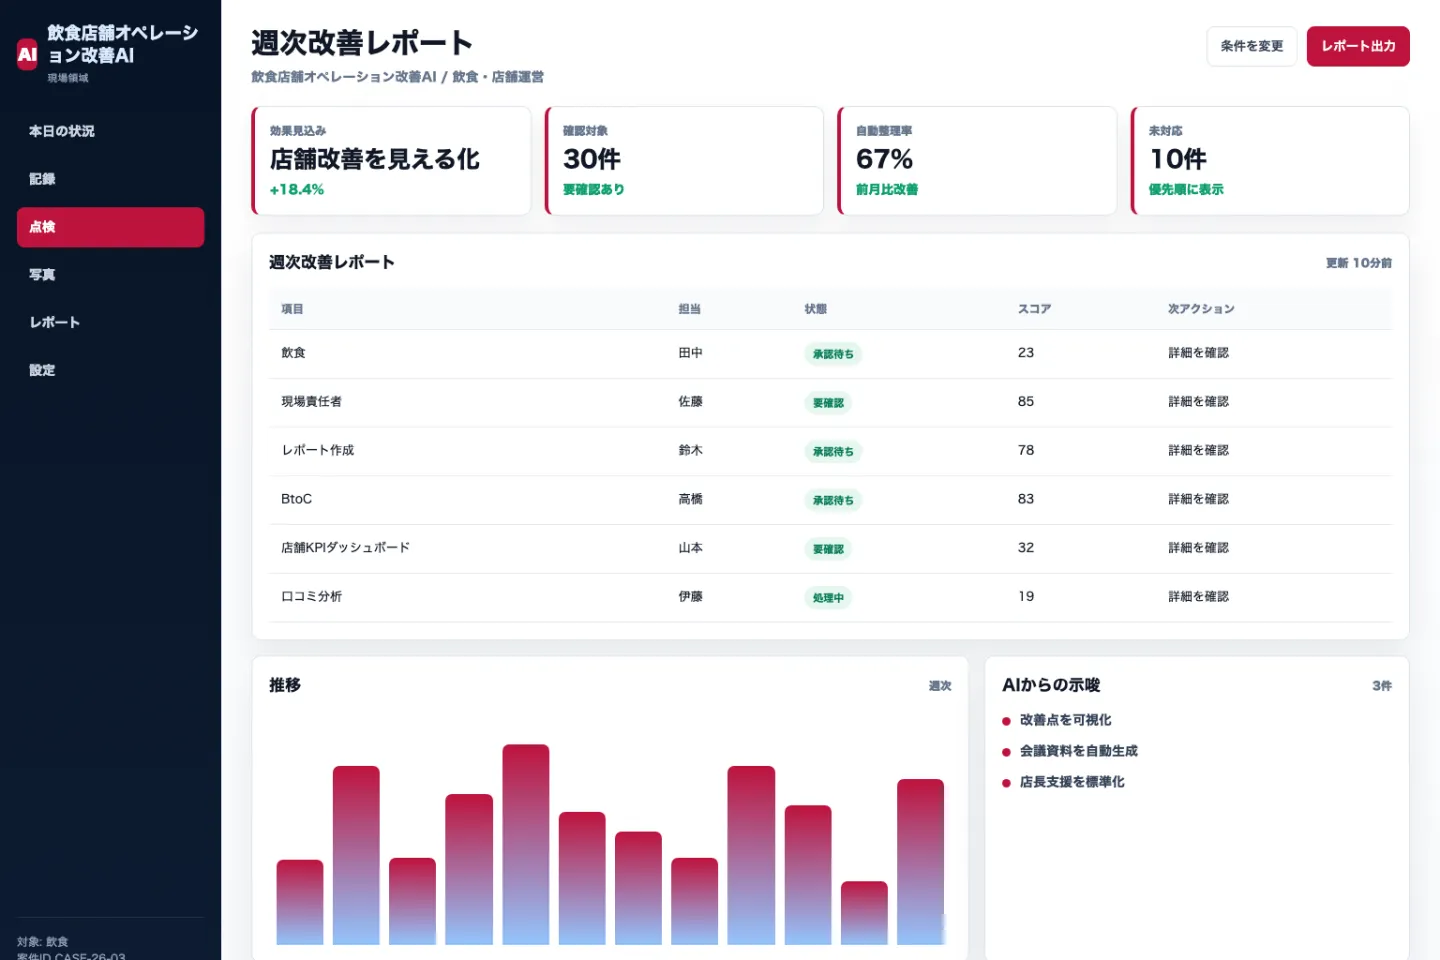Screen dimensions: 1440x960
Task: Open the 未対応 10件 card
Action: click(1270, 160)
